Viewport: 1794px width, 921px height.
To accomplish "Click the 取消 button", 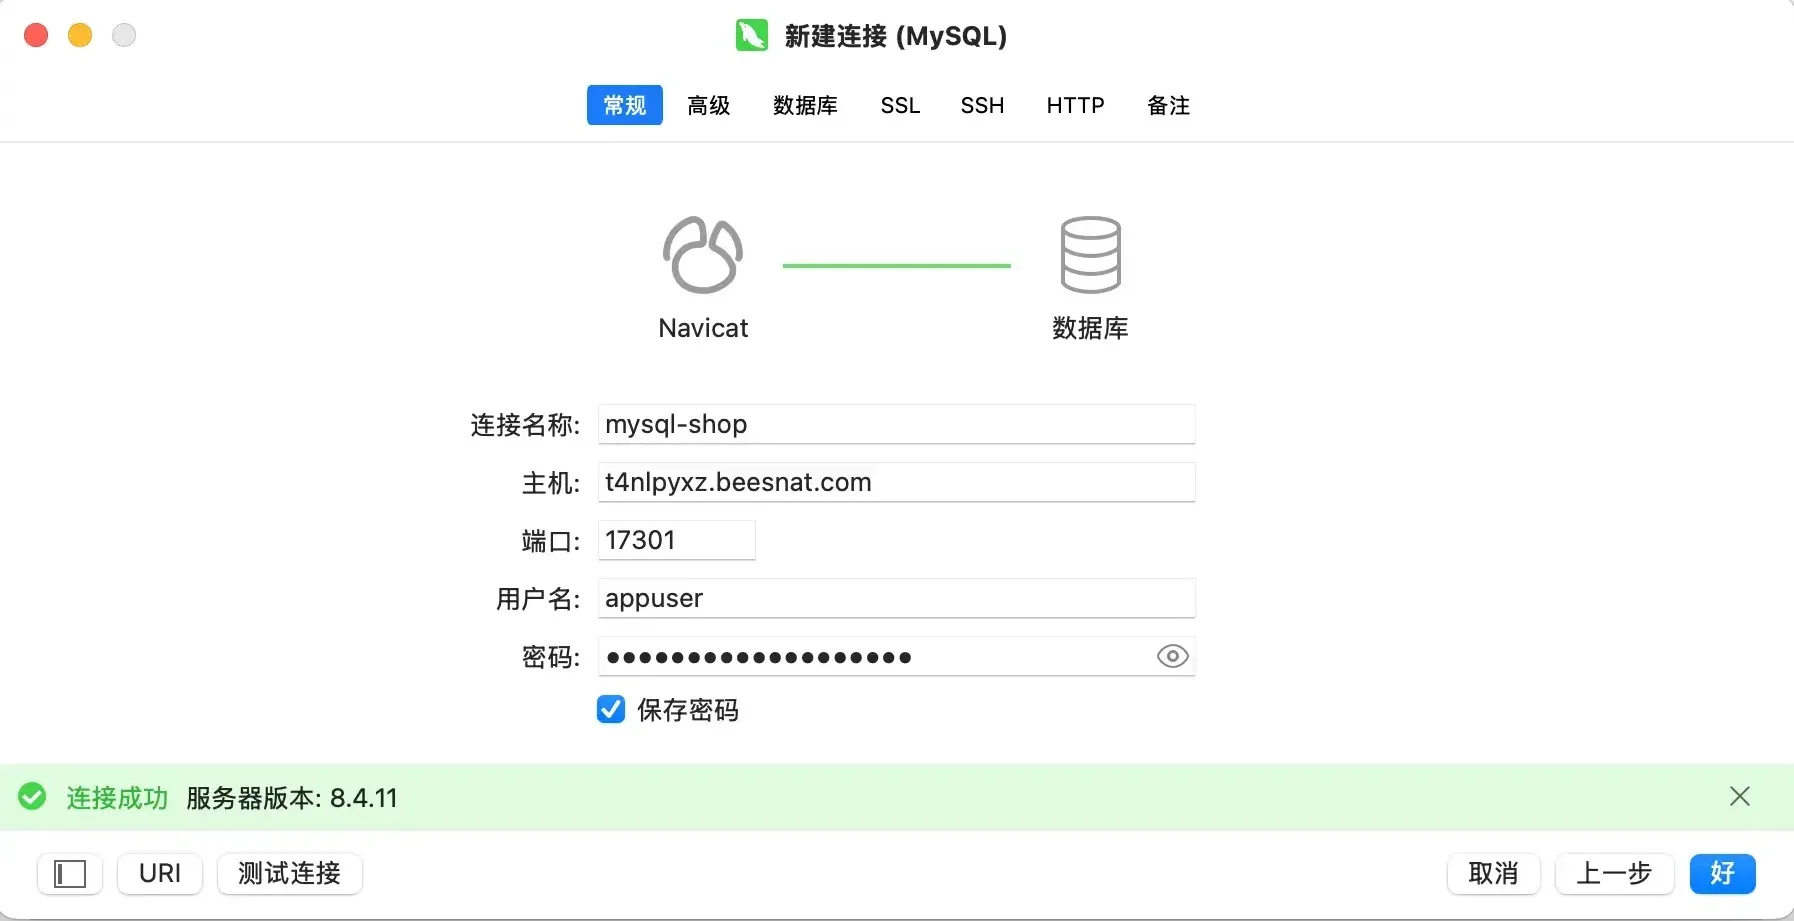I will pyautogui.click(x=1494, y=874).
